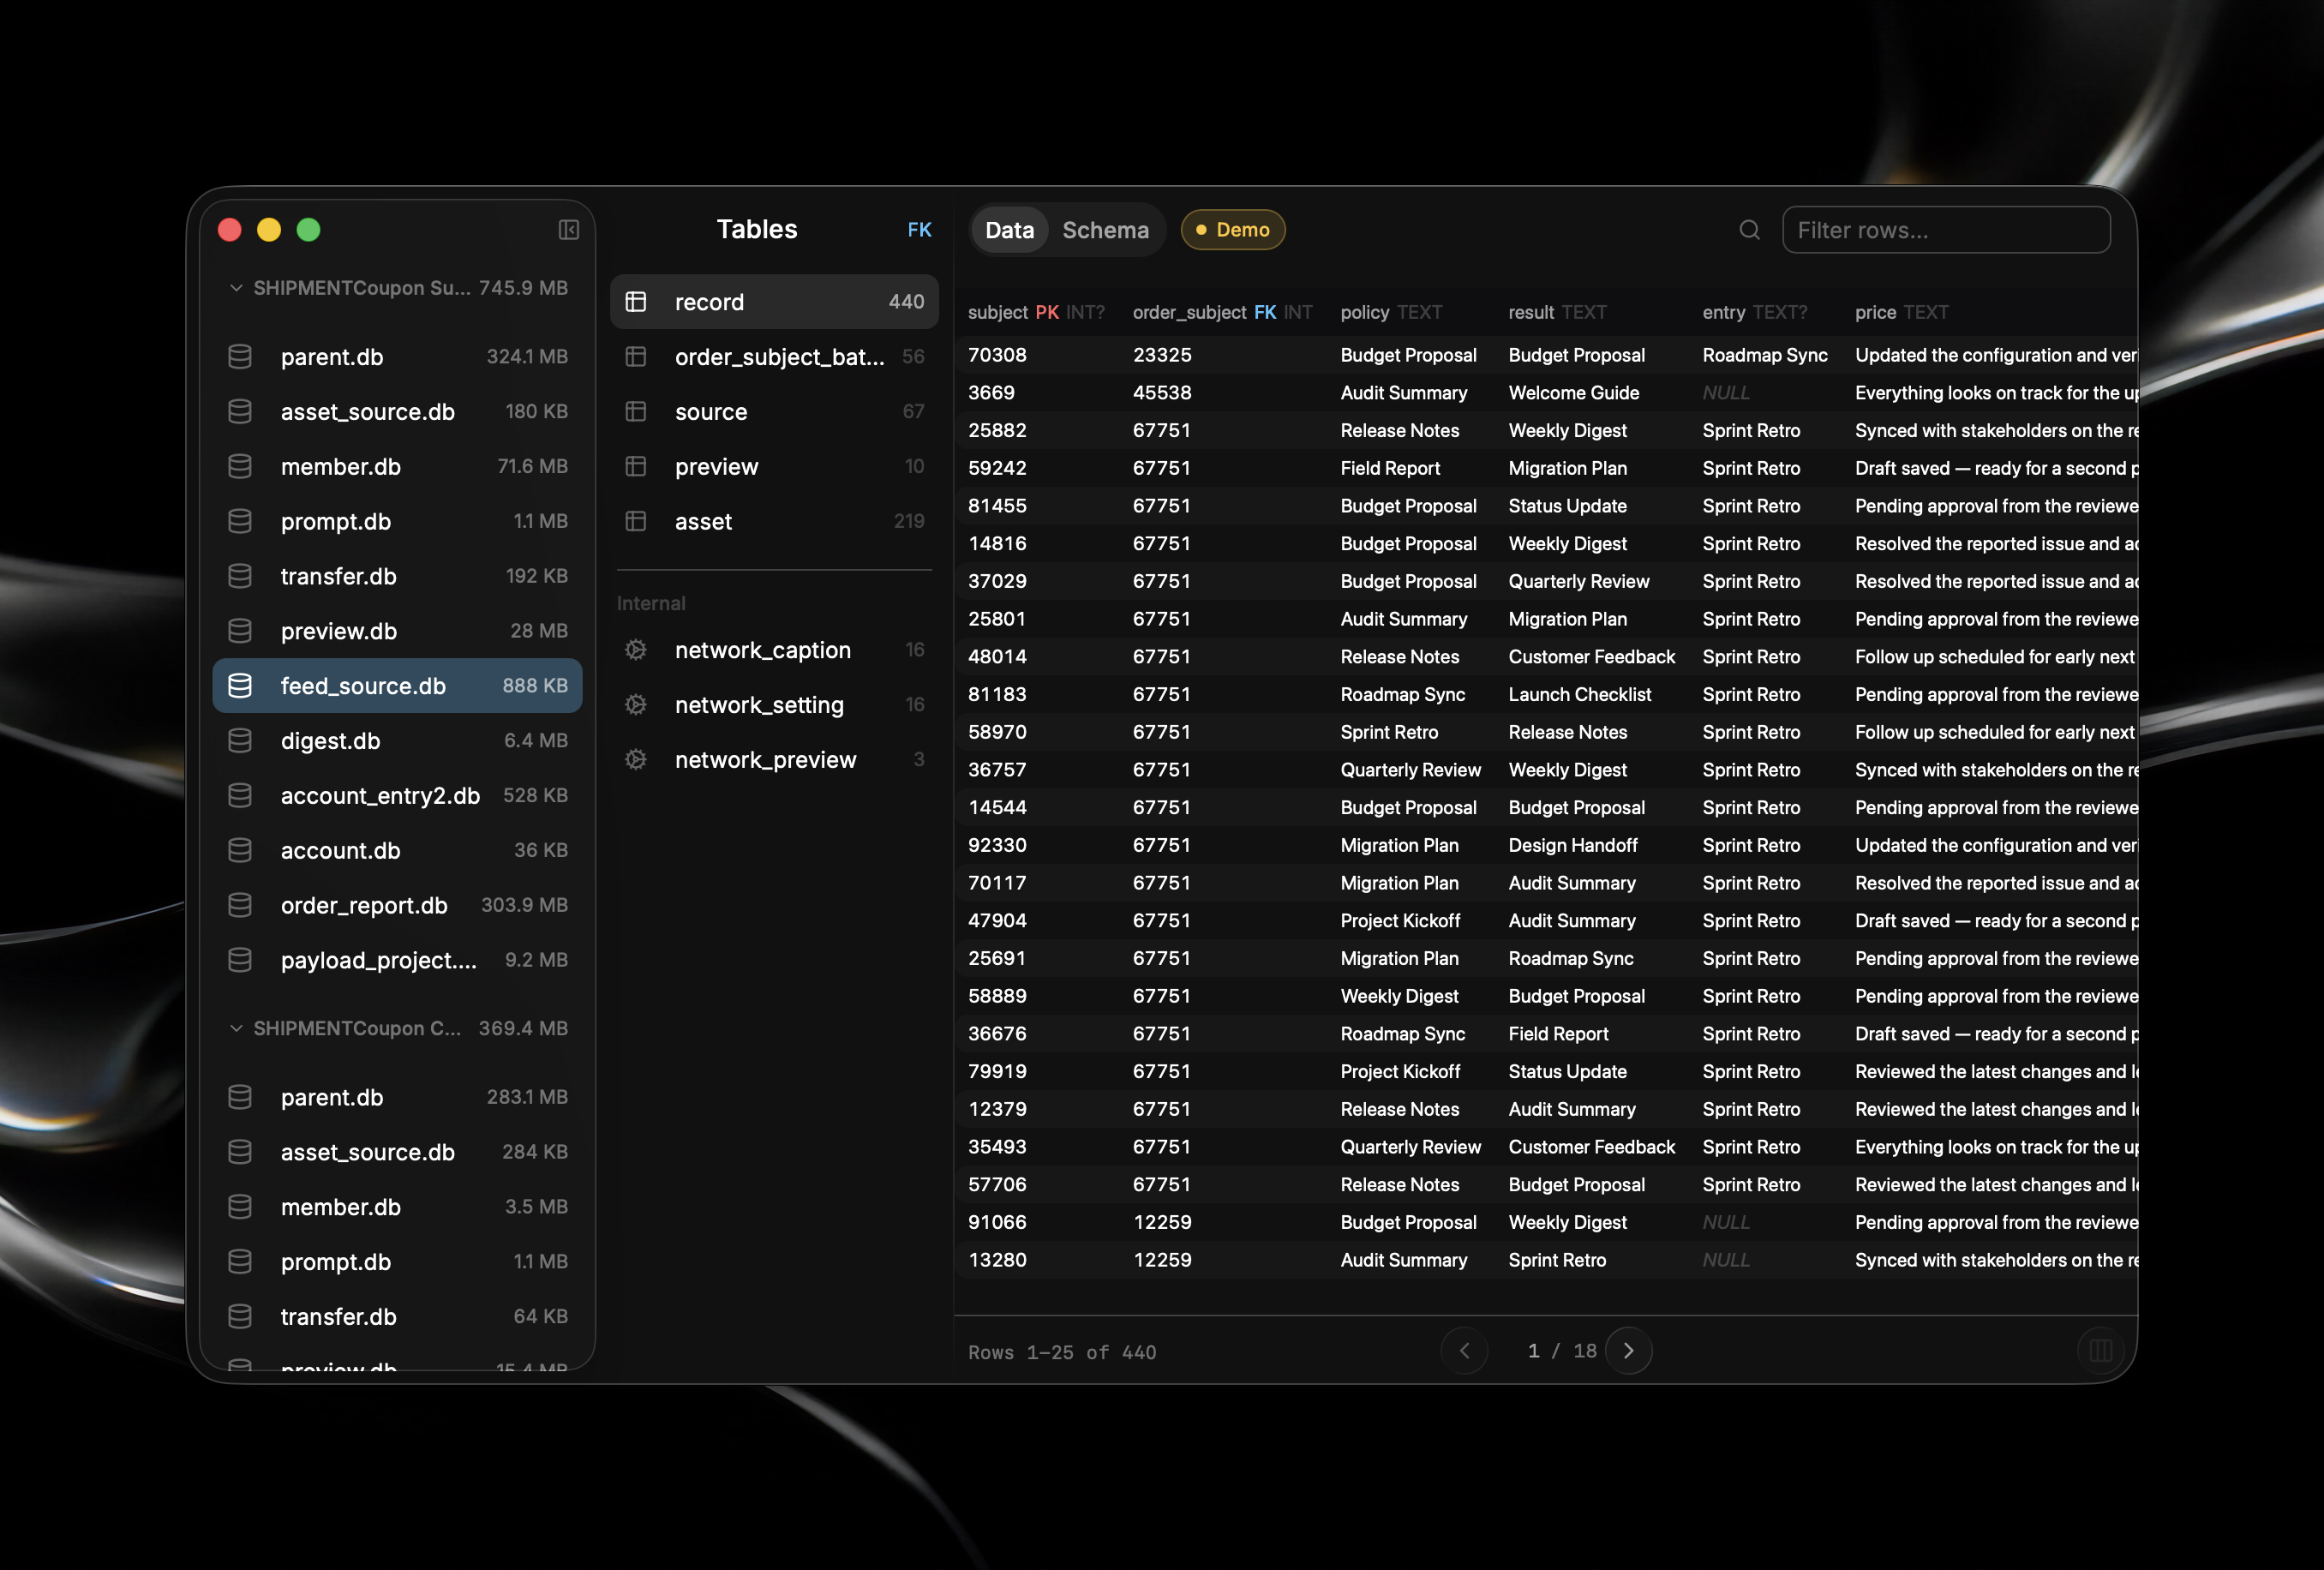Viewport: 2324px width, 1570px height.
Task: Click policy cell Field Report
Action: point(1390,468)
